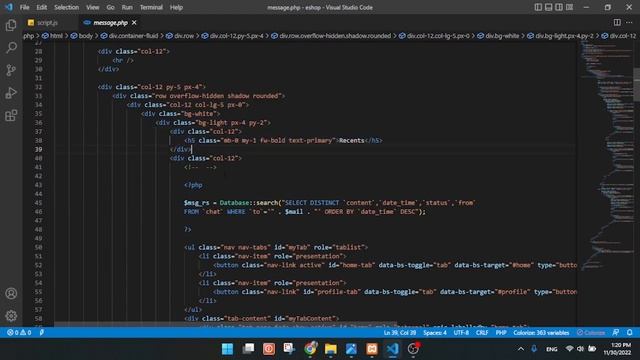Toggle the Panel layout icon
The height and width of the screenshot is (360, 640).
click(549, 7)
